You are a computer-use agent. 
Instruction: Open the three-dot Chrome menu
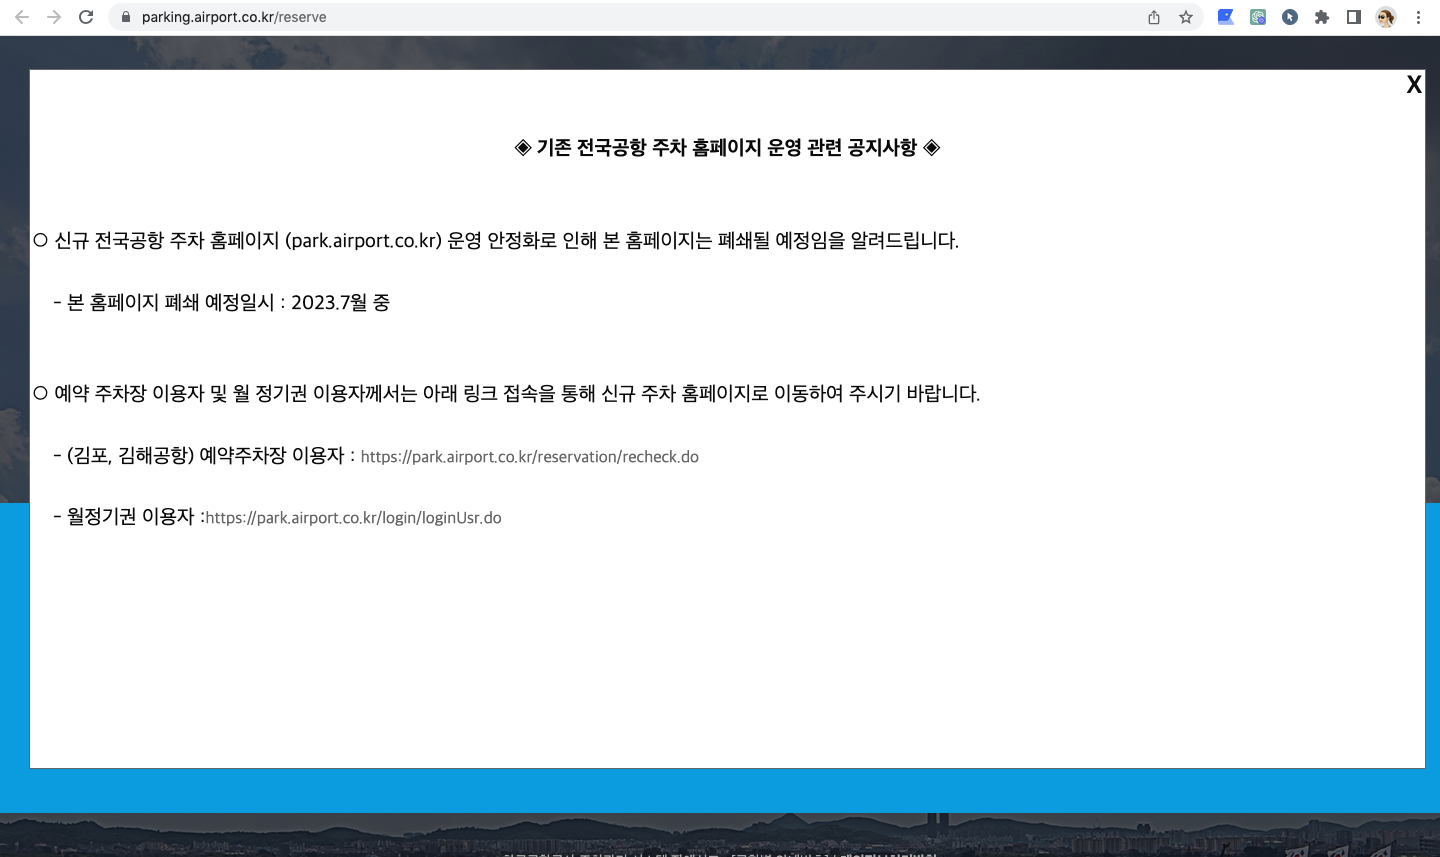pos(1419,16)
